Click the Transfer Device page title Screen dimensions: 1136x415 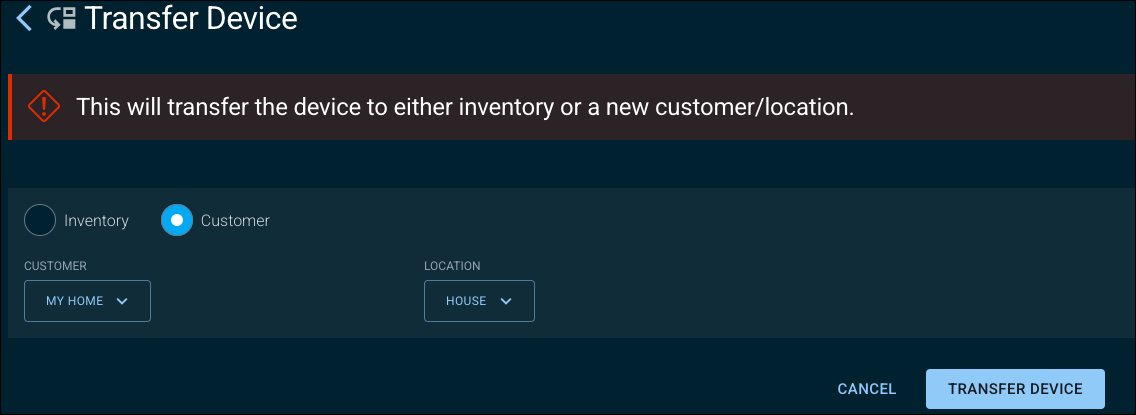click(191, 18)
